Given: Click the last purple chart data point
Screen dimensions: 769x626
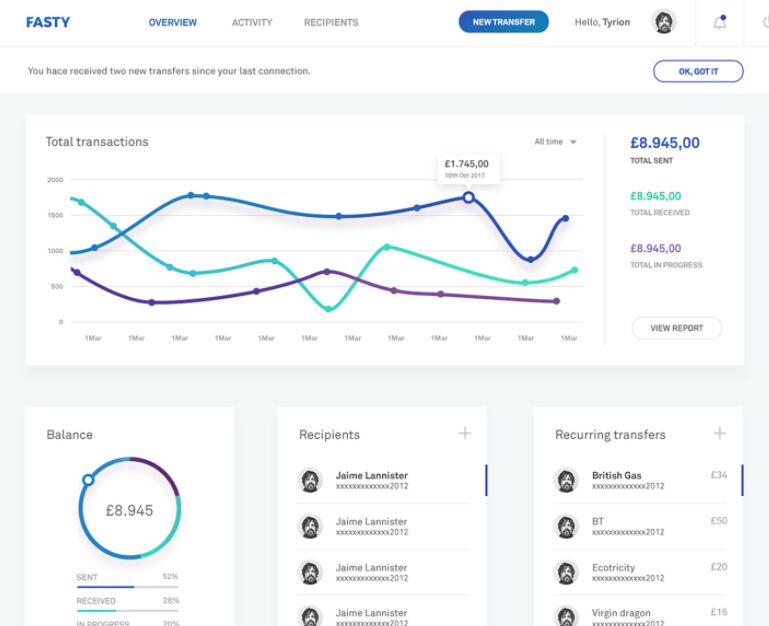Looking at the screenshot, I should tap(556, 301).
